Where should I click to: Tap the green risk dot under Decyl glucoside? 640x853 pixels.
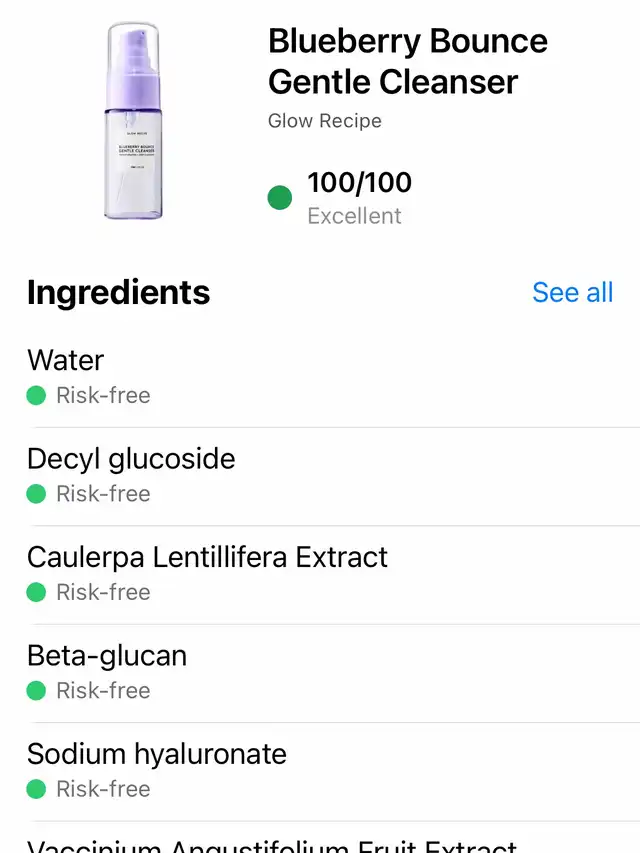tap(36, 494)
